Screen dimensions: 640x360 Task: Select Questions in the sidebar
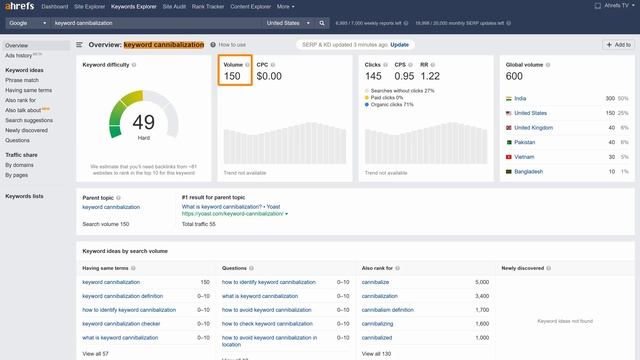point(17,140)
